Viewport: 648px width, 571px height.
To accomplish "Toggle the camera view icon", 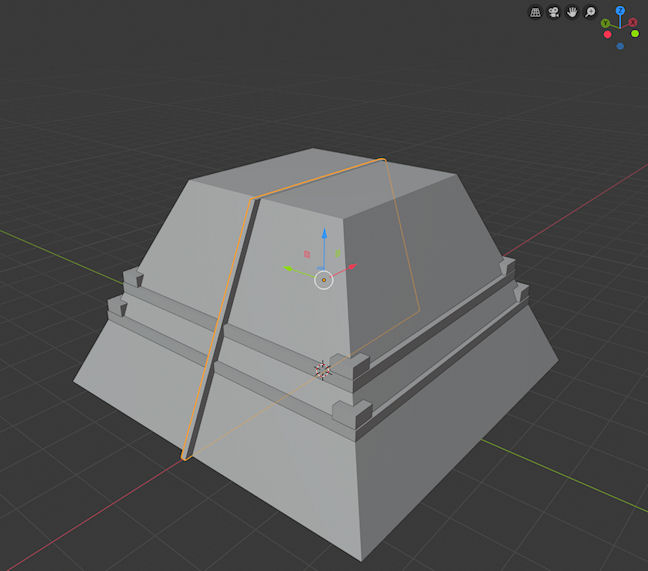I will click(553, 12).
